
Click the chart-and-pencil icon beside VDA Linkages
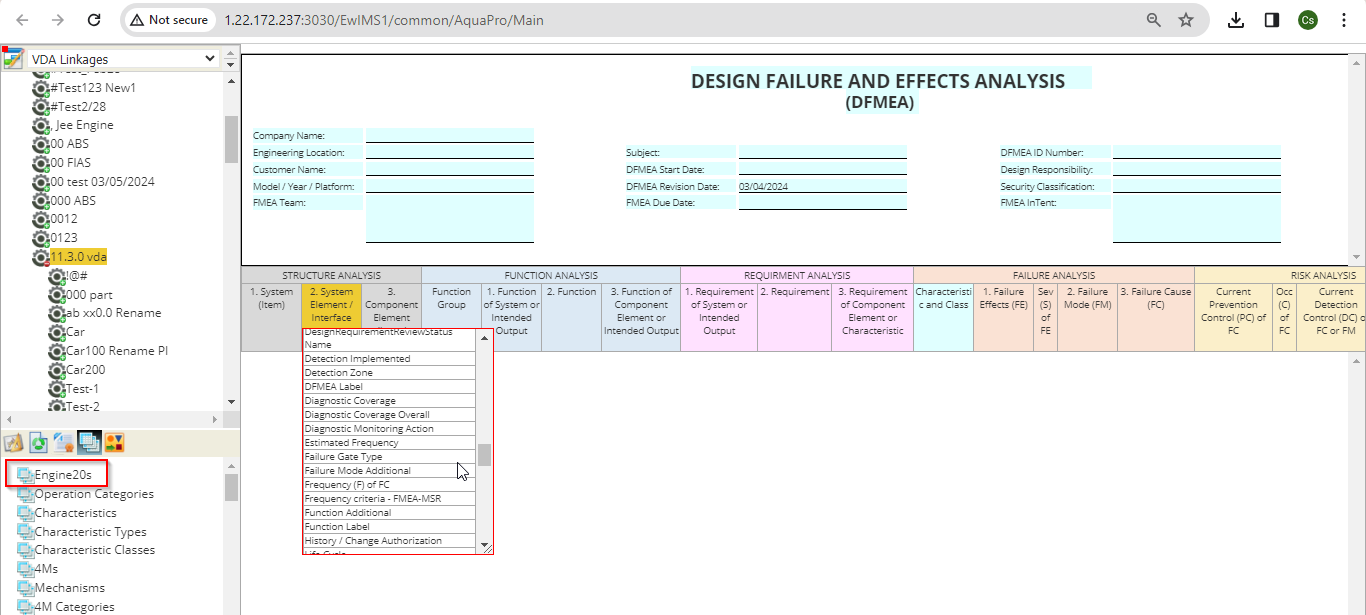click(13, 57)
